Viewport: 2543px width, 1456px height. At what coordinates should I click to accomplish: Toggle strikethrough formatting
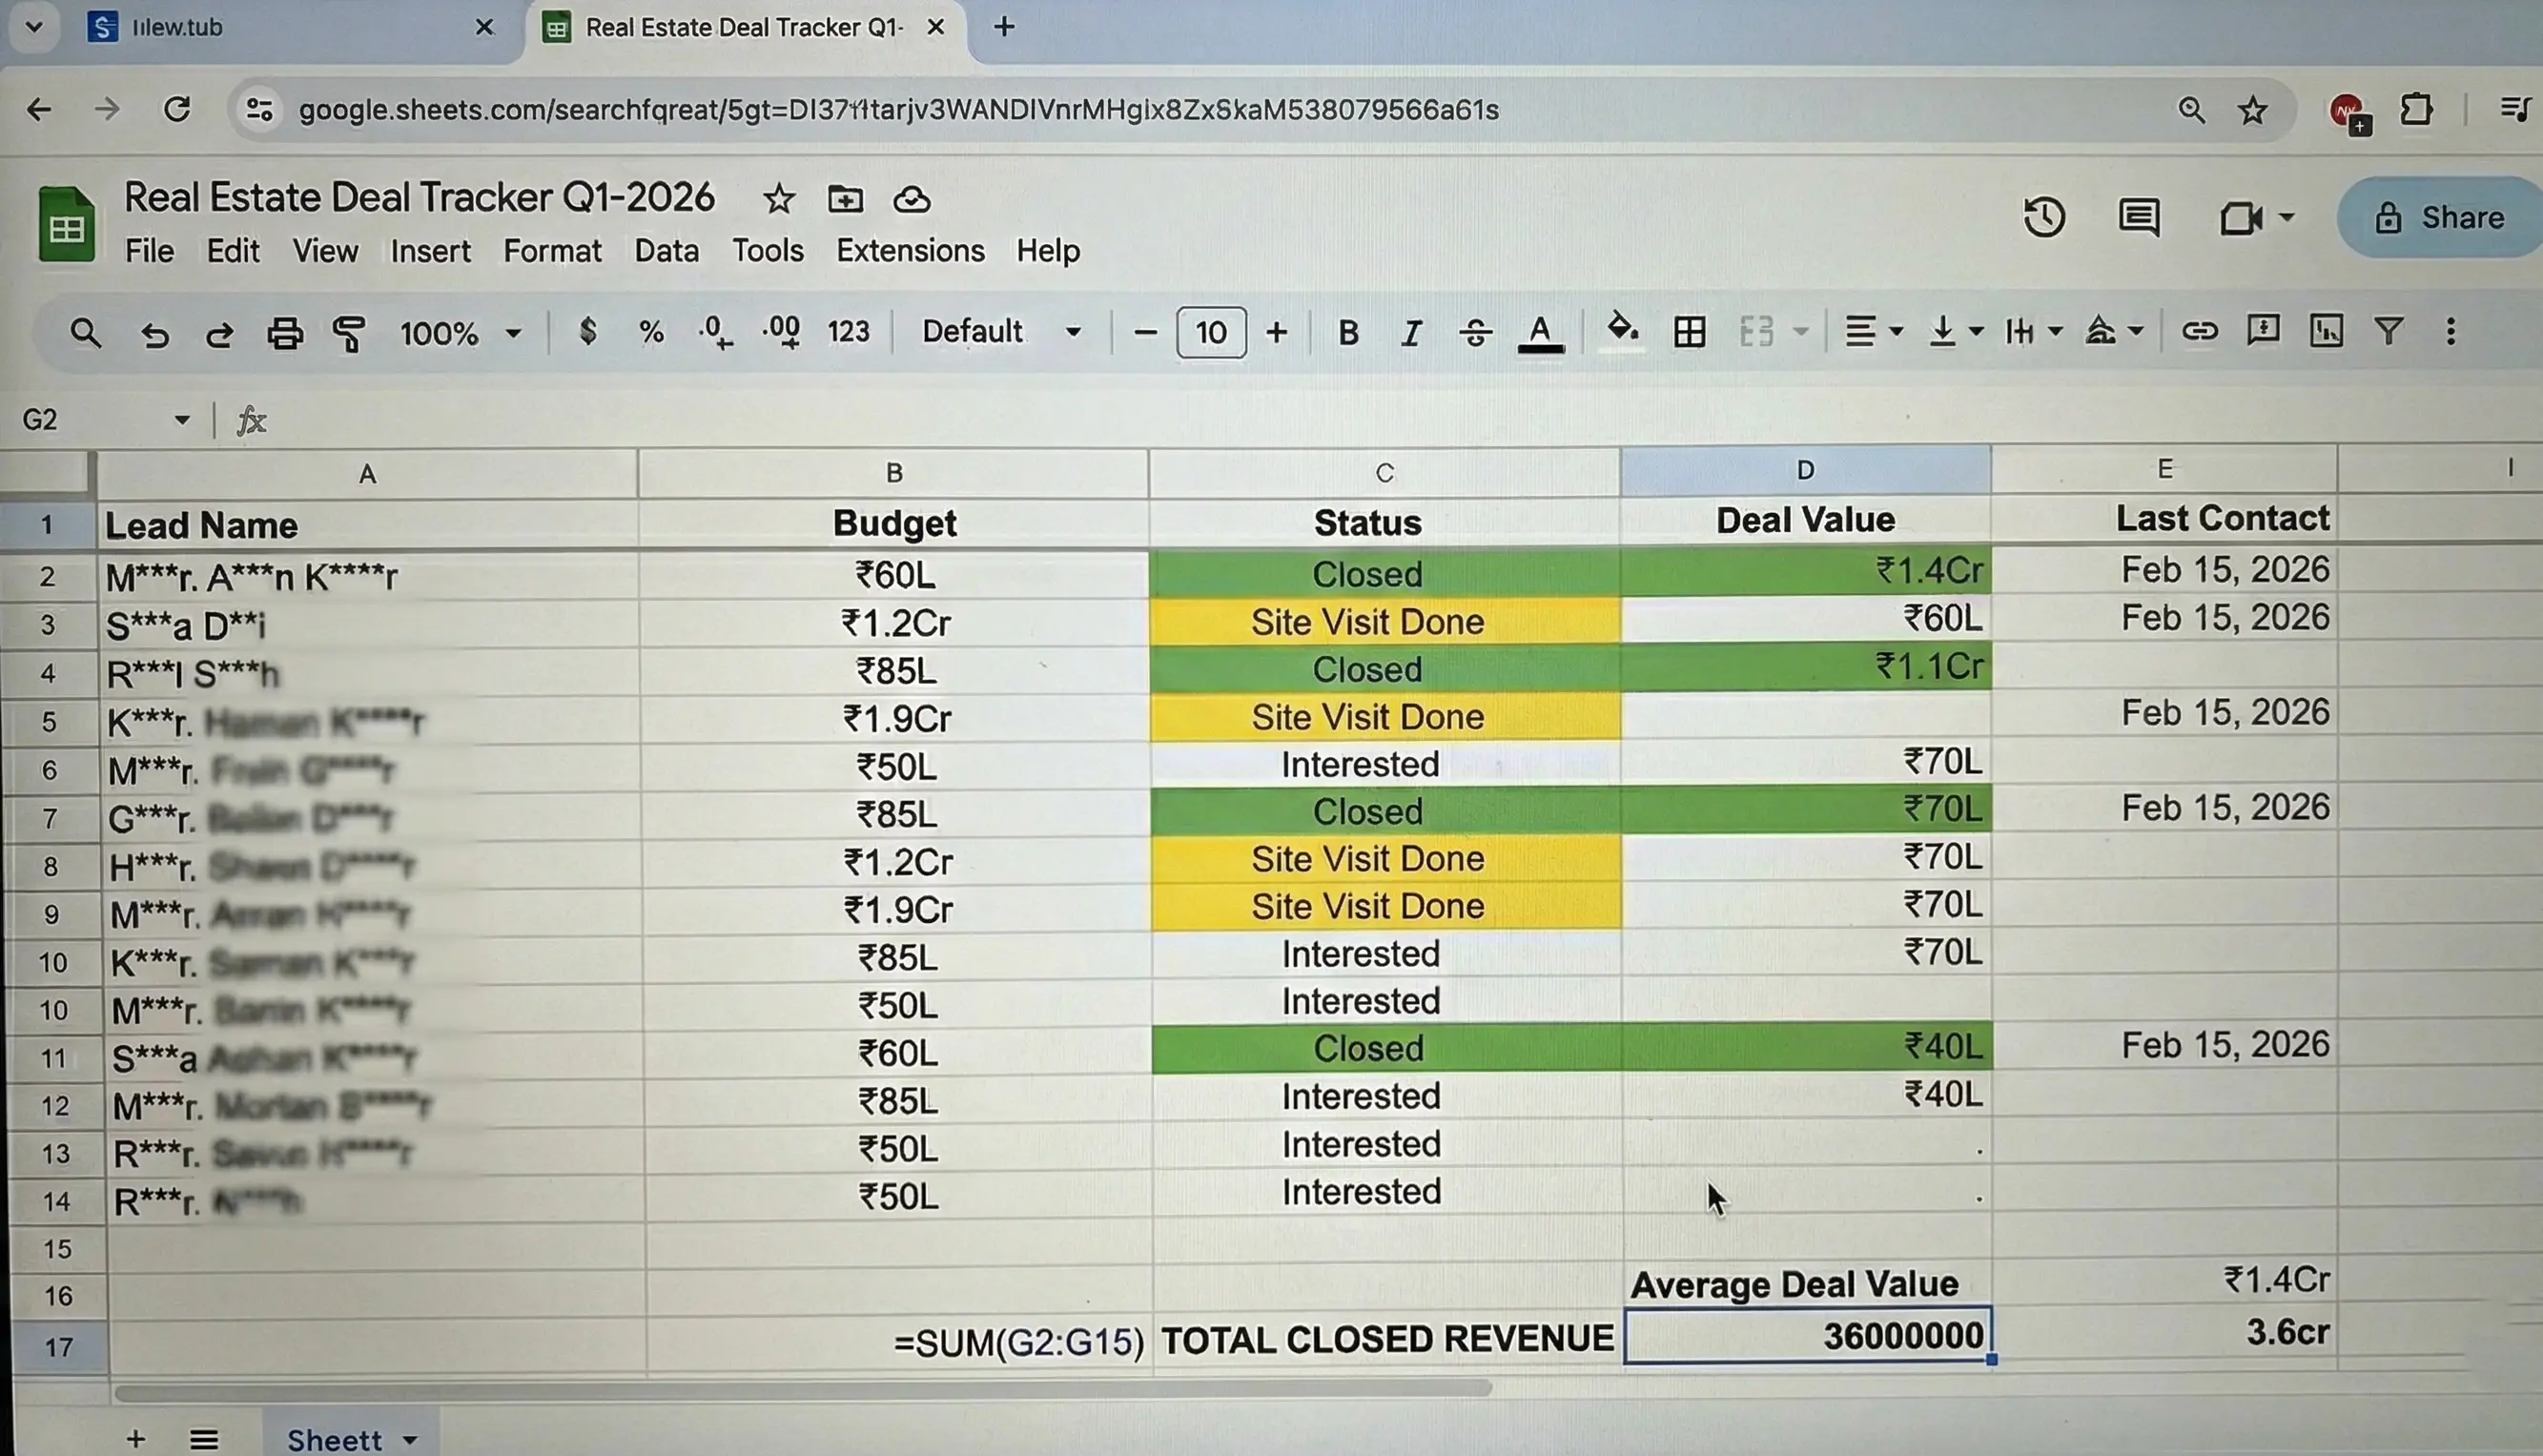(x=1475, y=333)
